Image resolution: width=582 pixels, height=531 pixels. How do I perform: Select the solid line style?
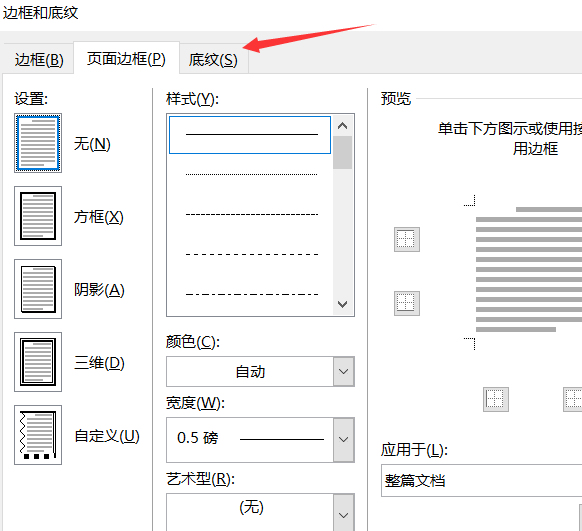point(250,135)
